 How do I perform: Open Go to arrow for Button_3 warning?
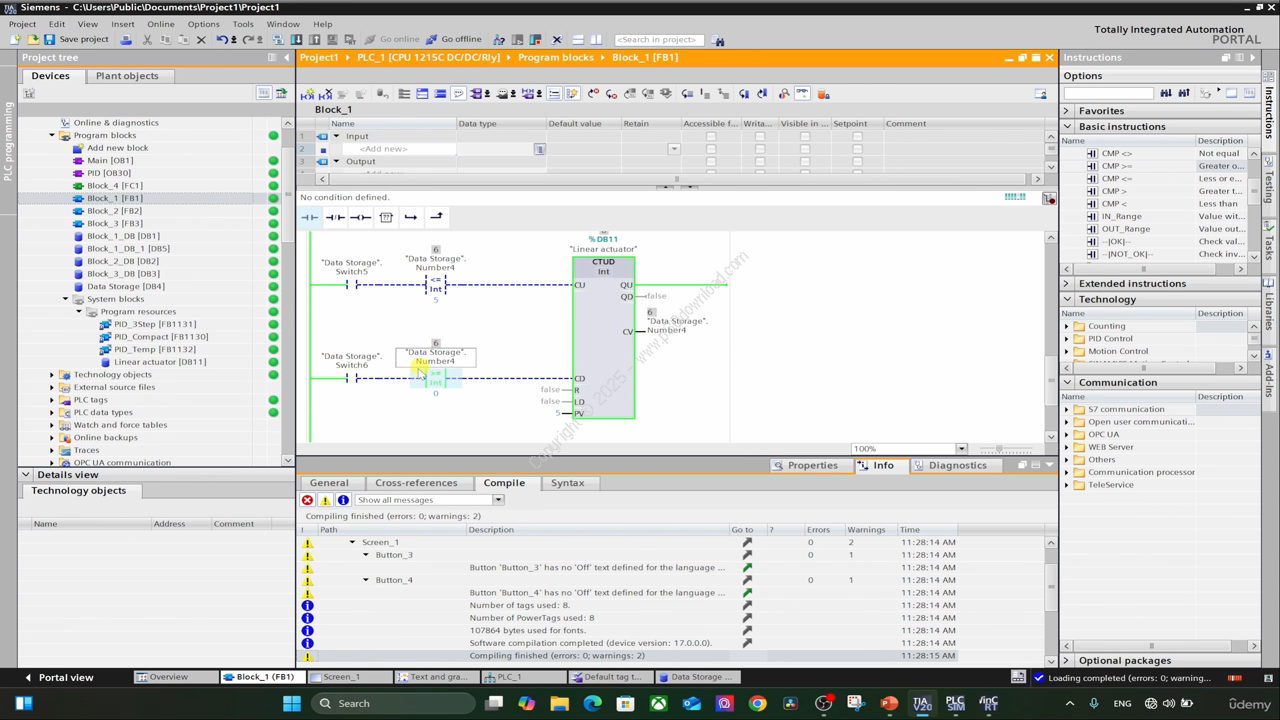coord(746,567)
